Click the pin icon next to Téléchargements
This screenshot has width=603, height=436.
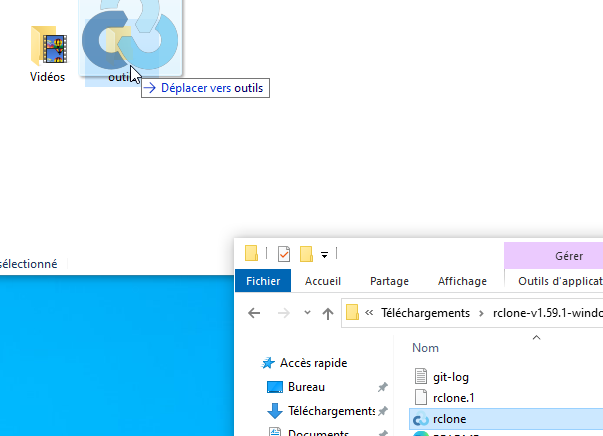383,411
